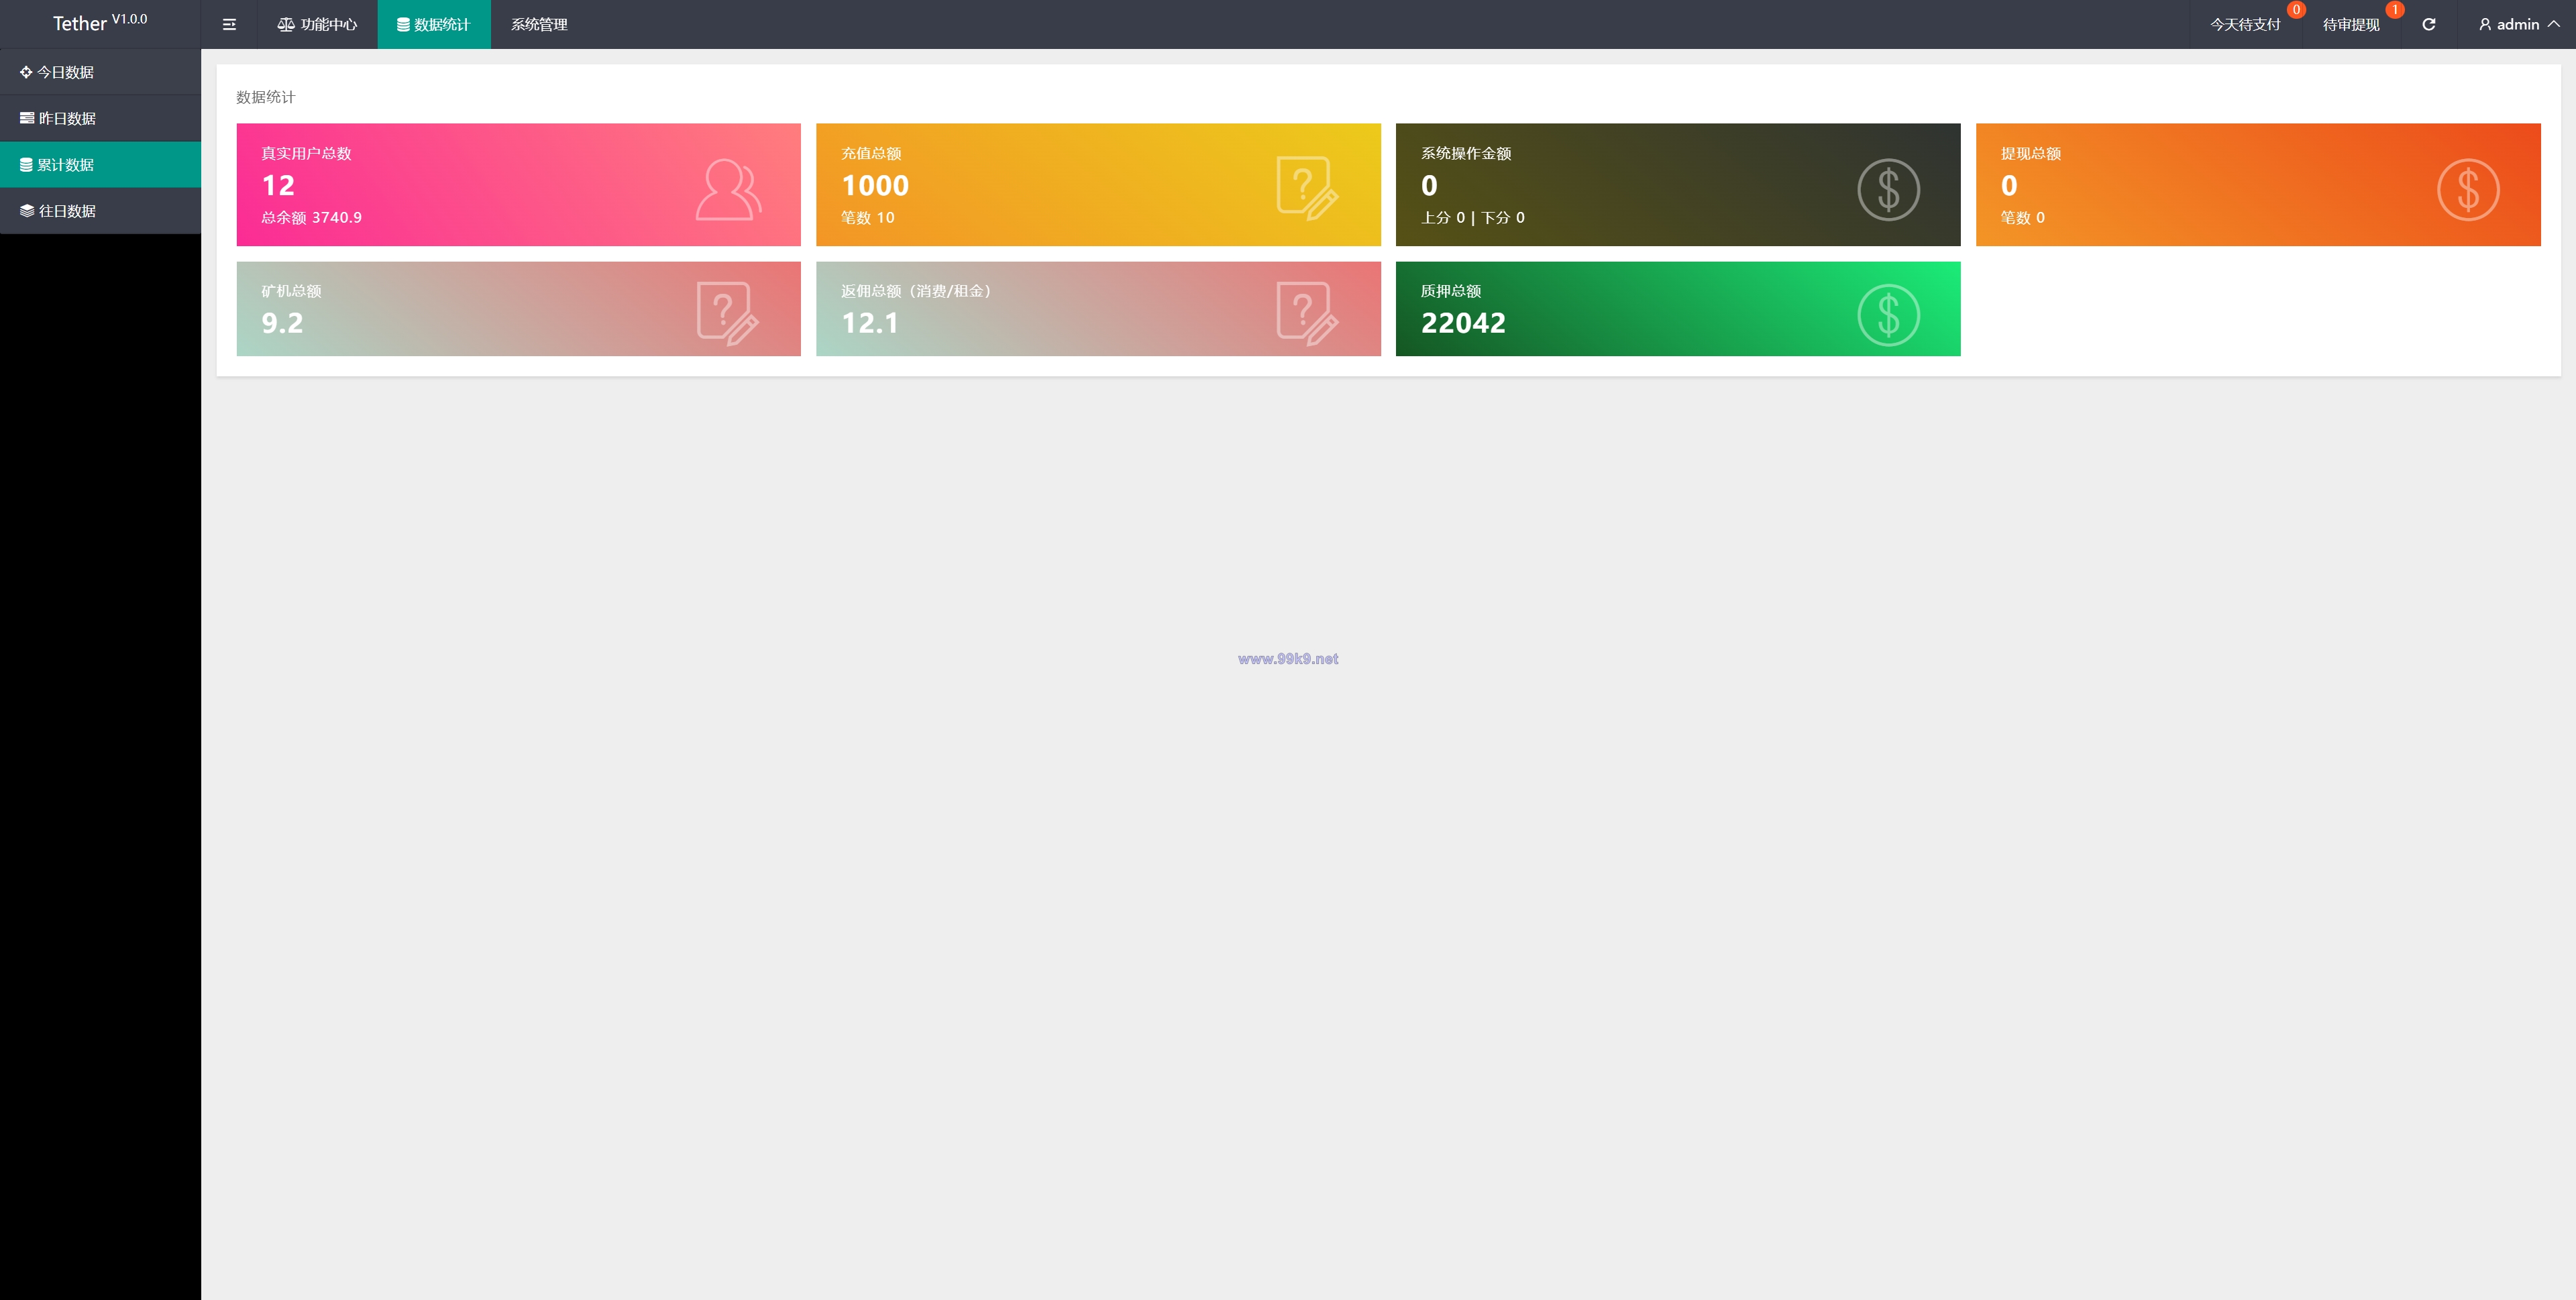Click the 系统操作金额 card title
The image size is (2576, 1300).
click(1465, 153)
